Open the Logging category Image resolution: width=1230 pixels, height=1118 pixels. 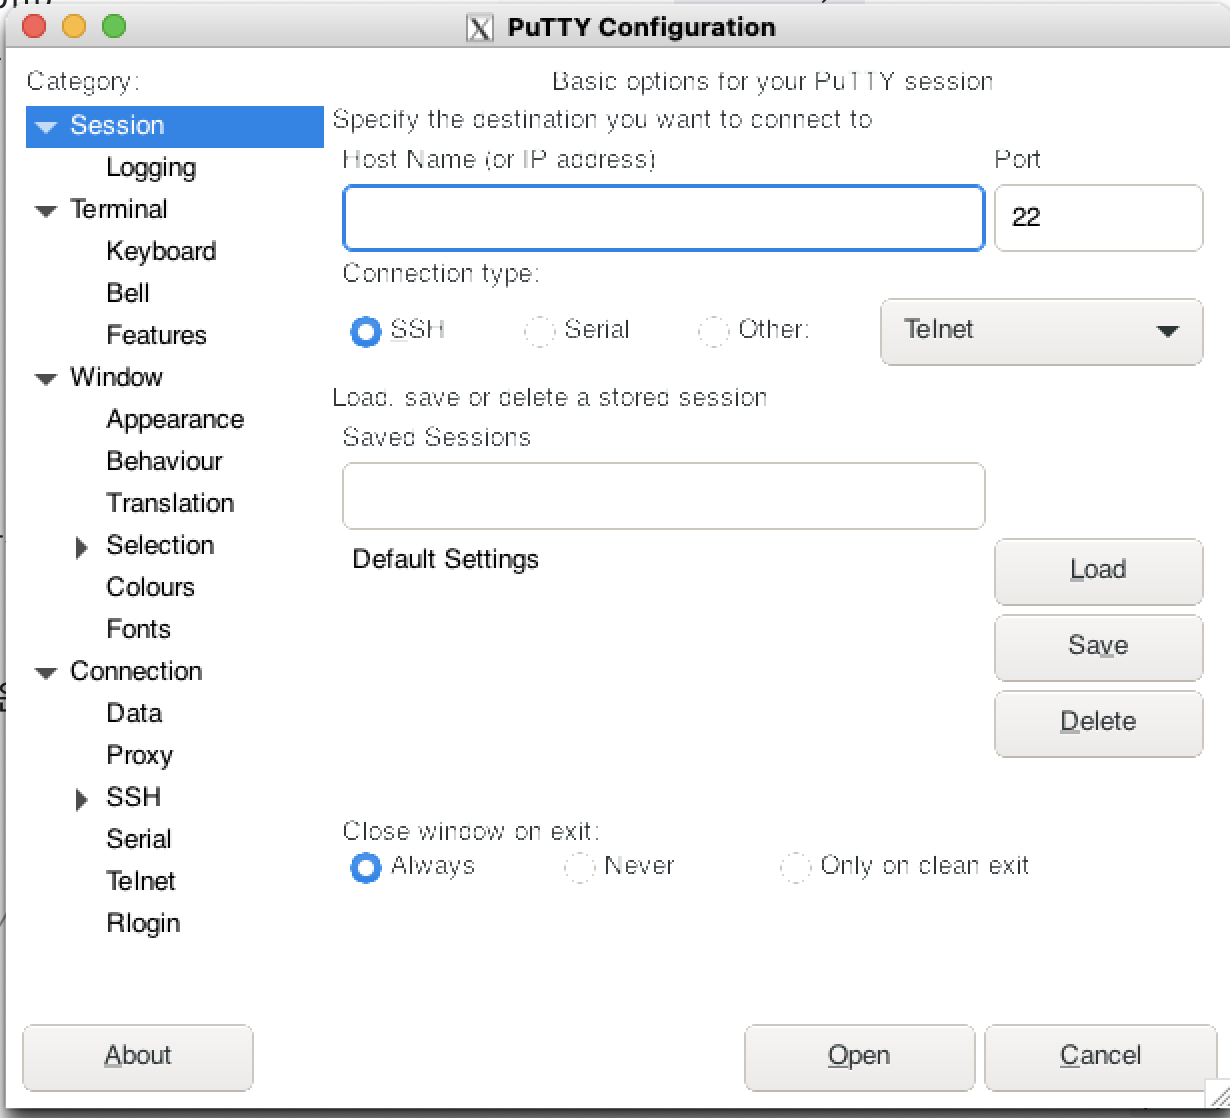point(151,168)
